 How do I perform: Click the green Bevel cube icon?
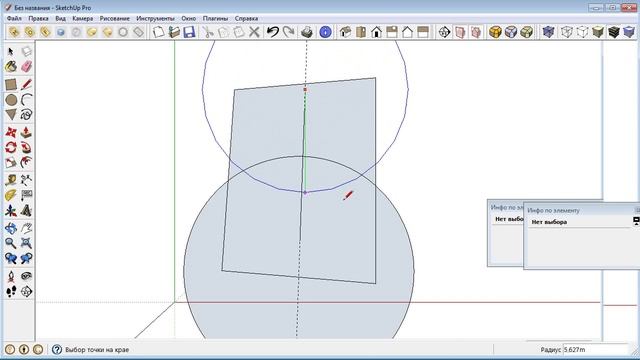527,32
